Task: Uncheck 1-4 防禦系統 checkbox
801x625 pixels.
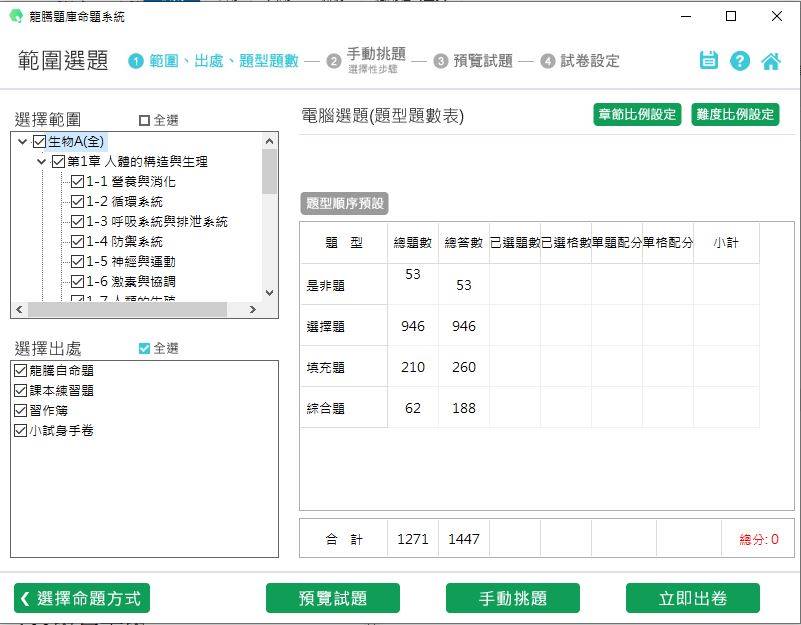Action: click(77, 241)
